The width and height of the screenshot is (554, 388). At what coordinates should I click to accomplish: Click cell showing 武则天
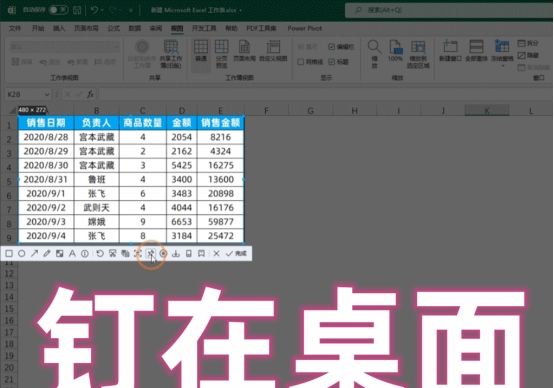tap(96, 208)
